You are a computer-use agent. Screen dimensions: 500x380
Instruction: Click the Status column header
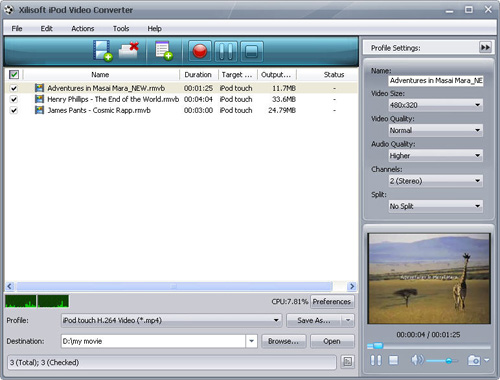[x=334, y=74]
